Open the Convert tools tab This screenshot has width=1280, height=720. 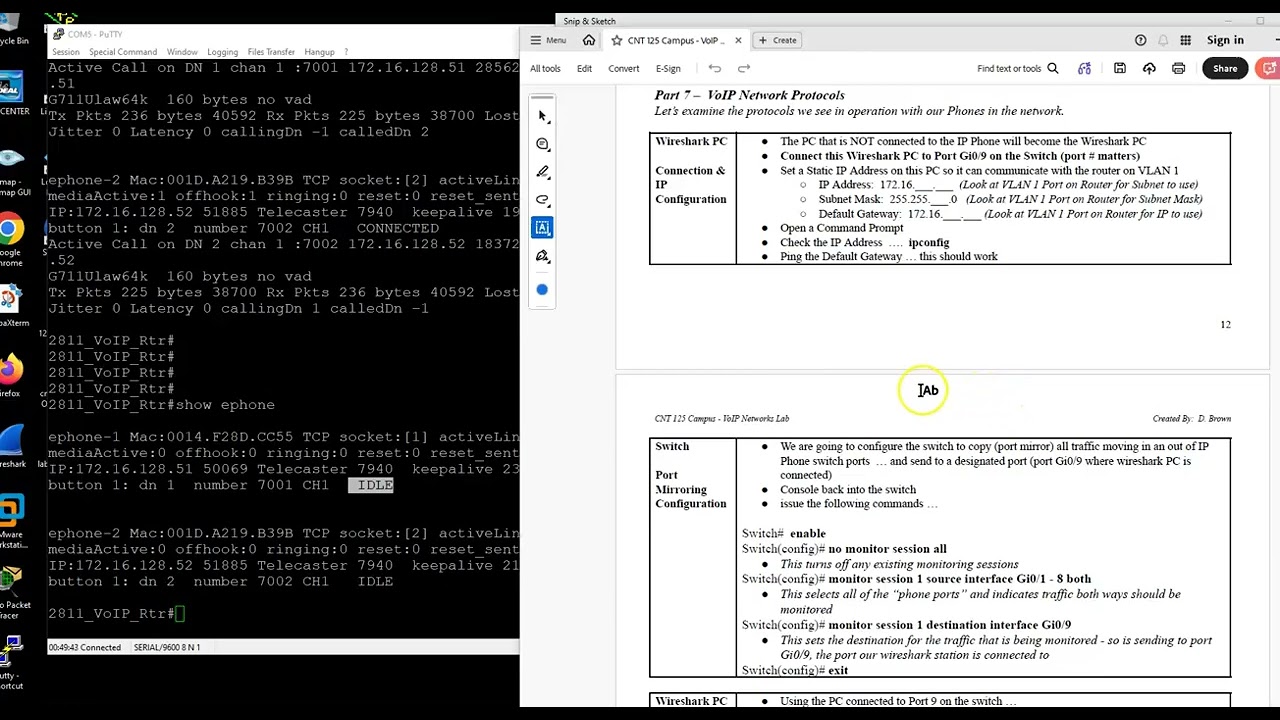point(623,68)
